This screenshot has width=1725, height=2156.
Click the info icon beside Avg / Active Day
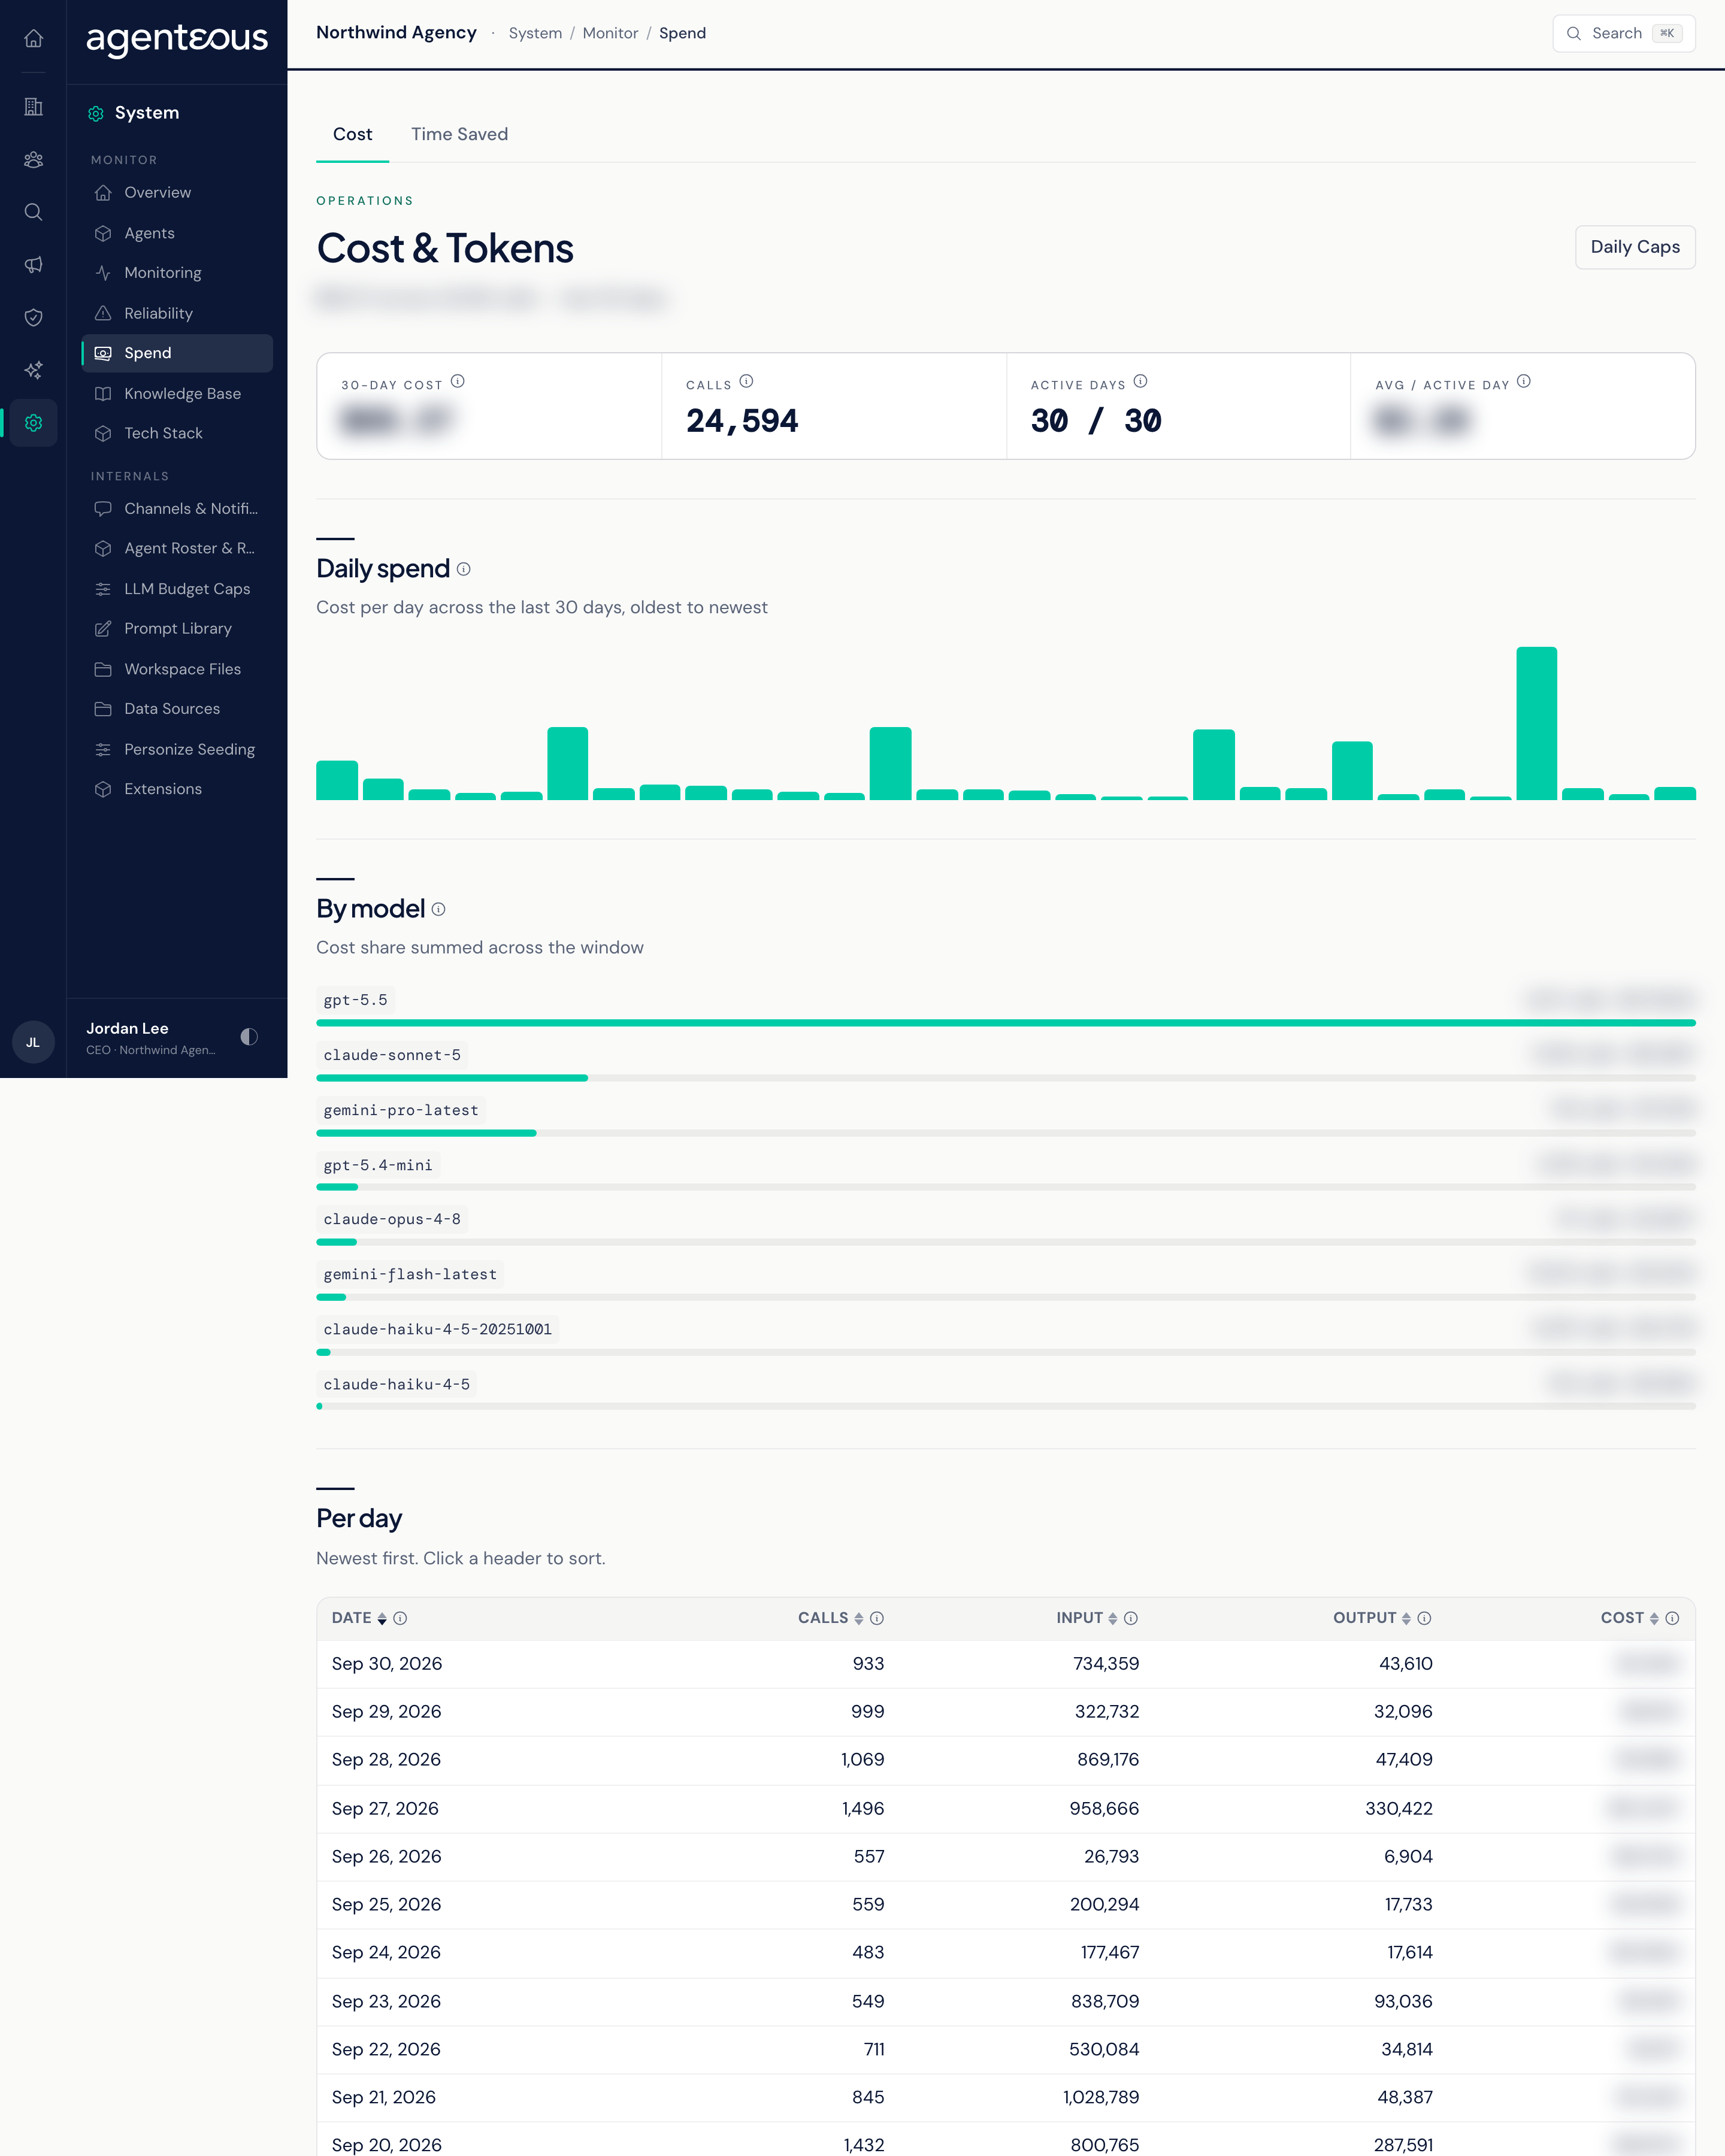pyautogui.click(x=1523, y=381)
